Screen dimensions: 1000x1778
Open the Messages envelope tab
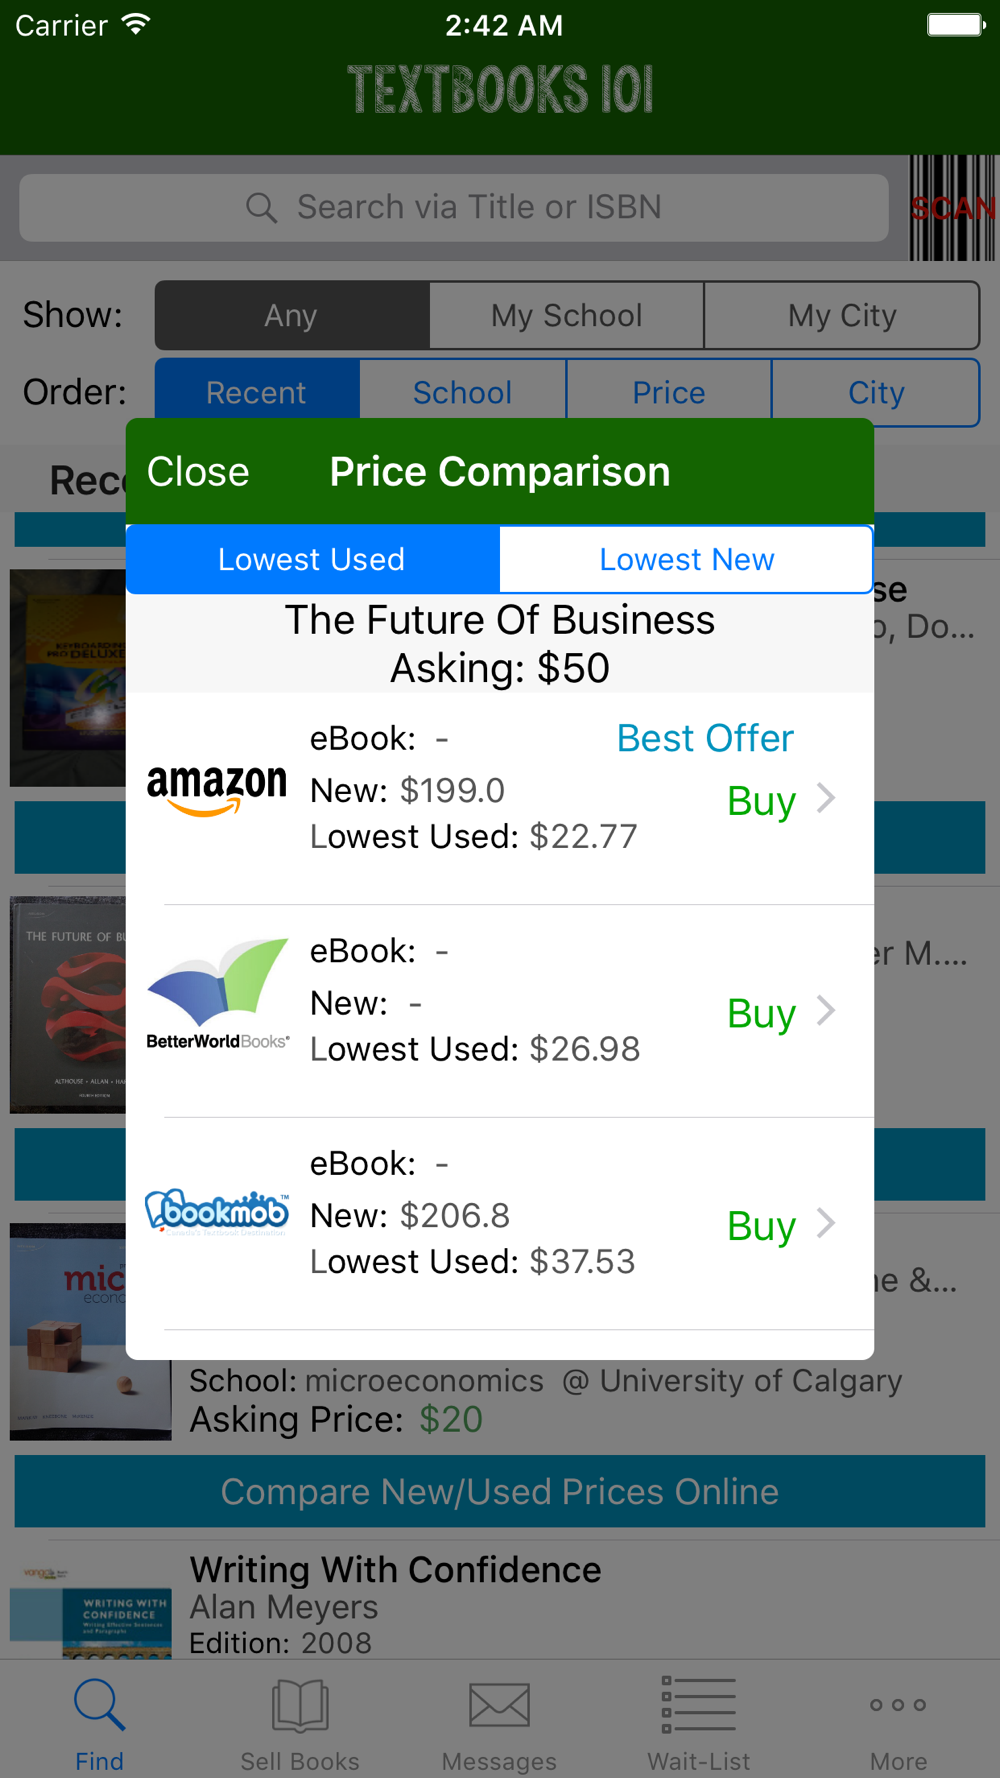tap(499, 1722)
